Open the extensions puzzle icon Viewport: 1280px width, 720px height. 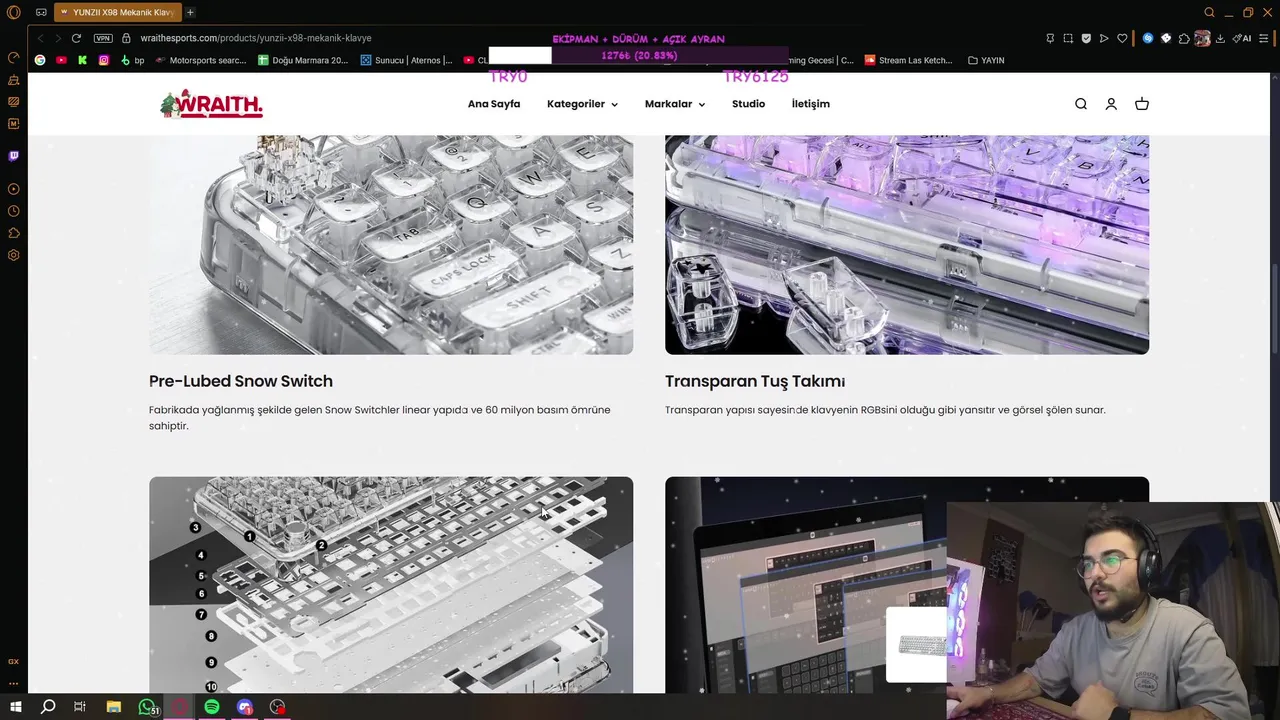(x=1184, y=38)
